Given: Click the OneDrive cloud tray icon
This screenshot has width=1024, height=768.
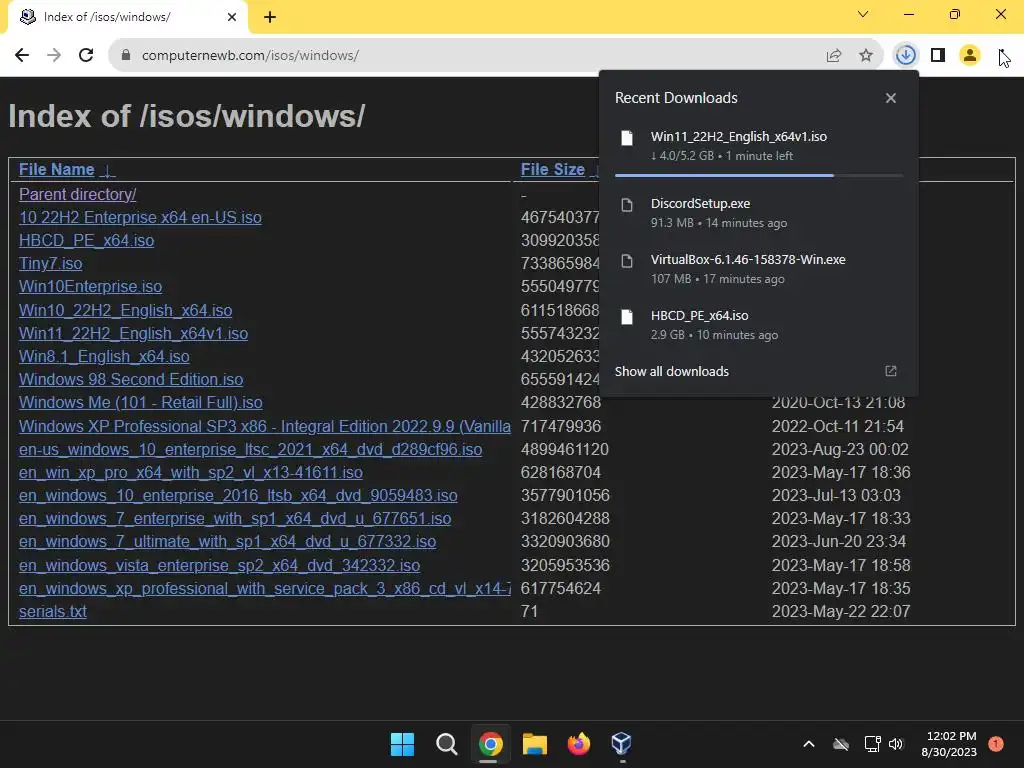Looking at the screenshot, I should coord(841,744).
